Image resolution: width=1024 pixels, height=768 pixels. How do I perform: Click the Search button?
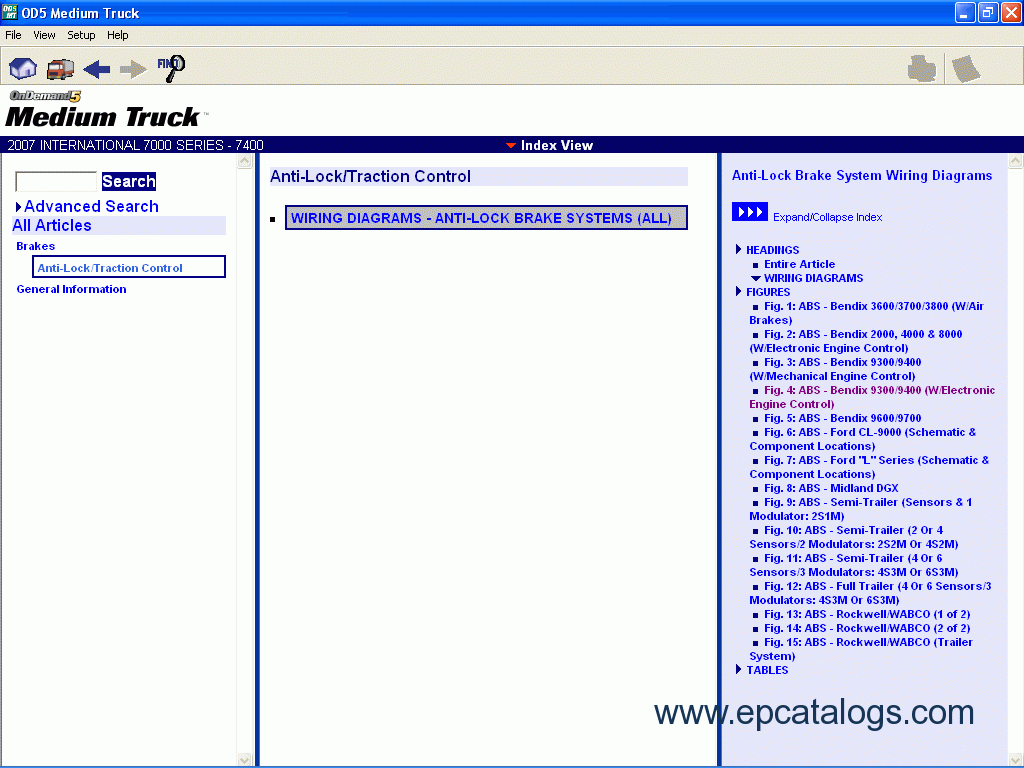128,181
